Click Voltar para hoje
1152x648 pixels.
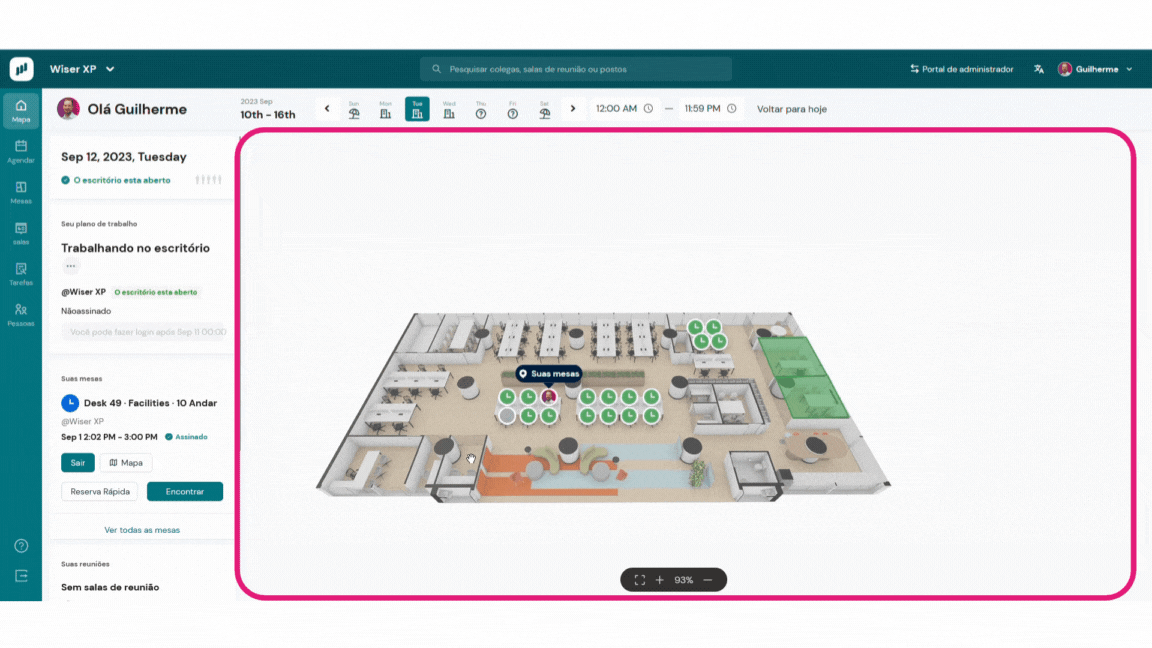coord(791,109)
